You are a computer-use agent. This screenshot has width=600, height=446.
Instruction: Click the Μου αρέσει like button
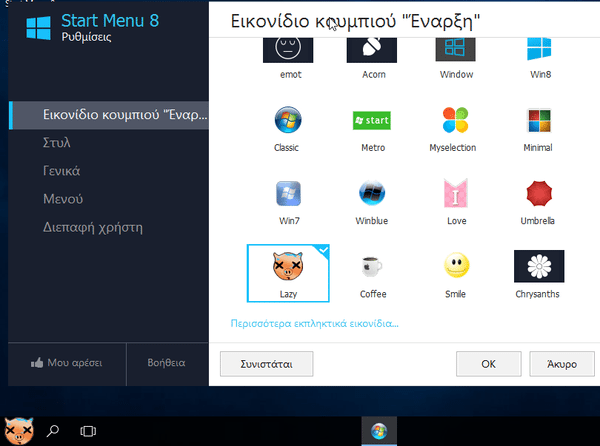click(x=67, y=363)
